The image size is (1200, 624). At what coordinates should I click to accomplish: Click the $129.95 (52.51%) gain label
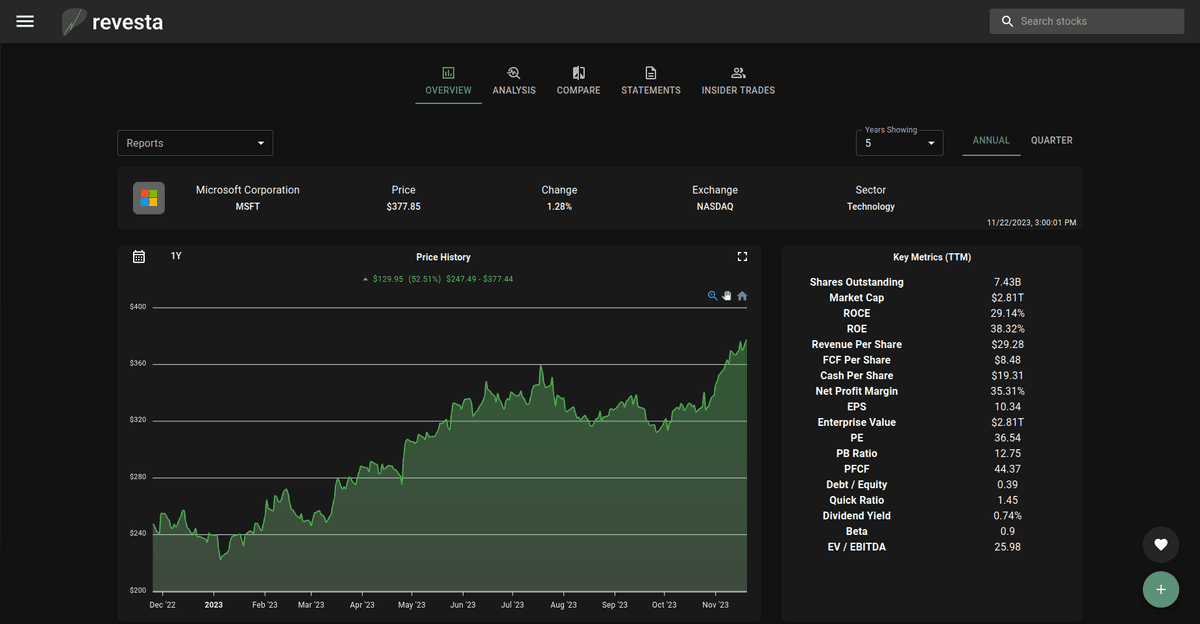pyautogui.click(x=407, y=279)
